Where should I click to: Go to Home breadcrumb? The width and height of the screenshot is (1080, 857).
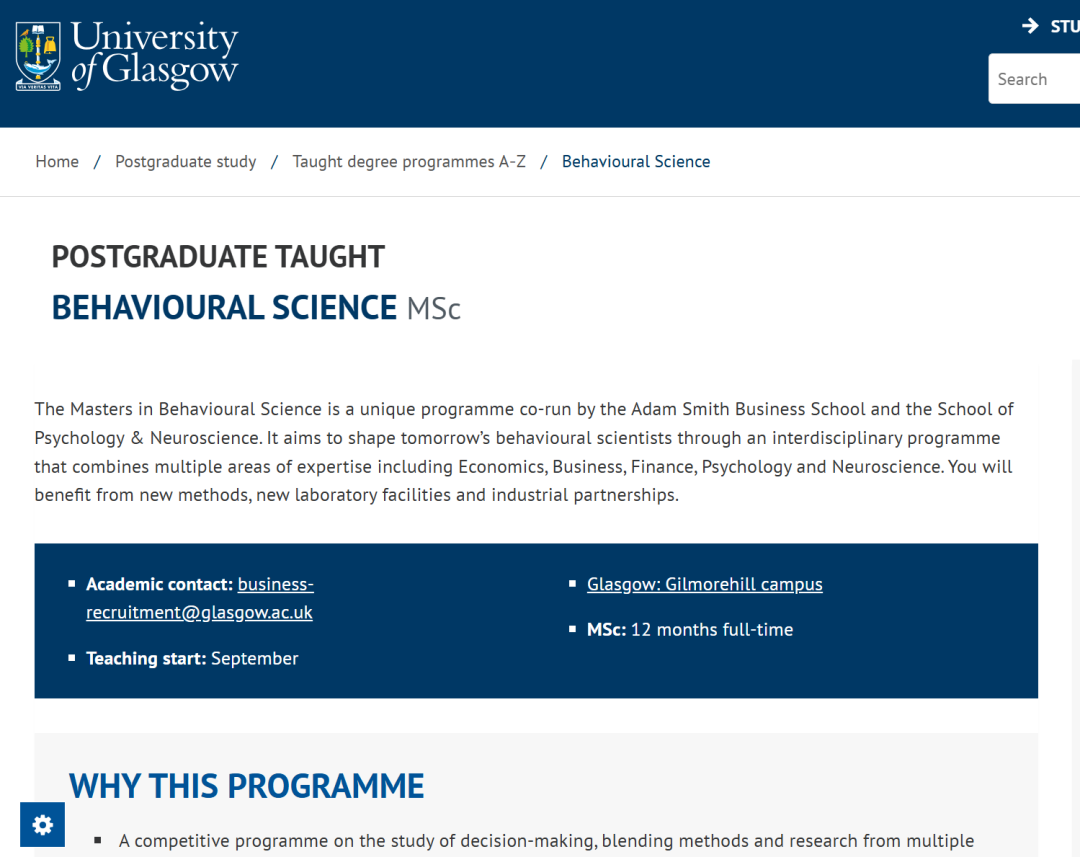click(57, 161)
